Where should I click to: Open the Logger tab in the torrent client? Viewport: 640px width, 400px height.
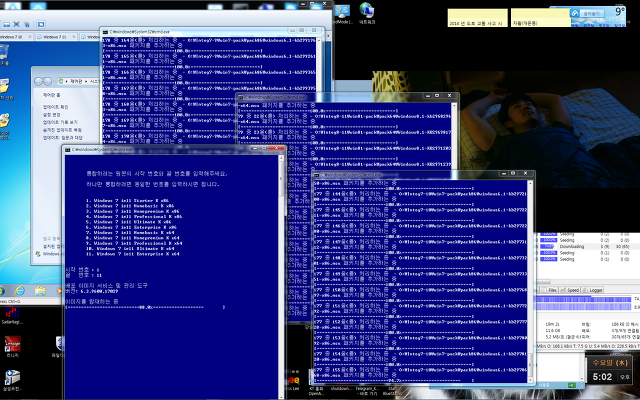coord(593,290)
